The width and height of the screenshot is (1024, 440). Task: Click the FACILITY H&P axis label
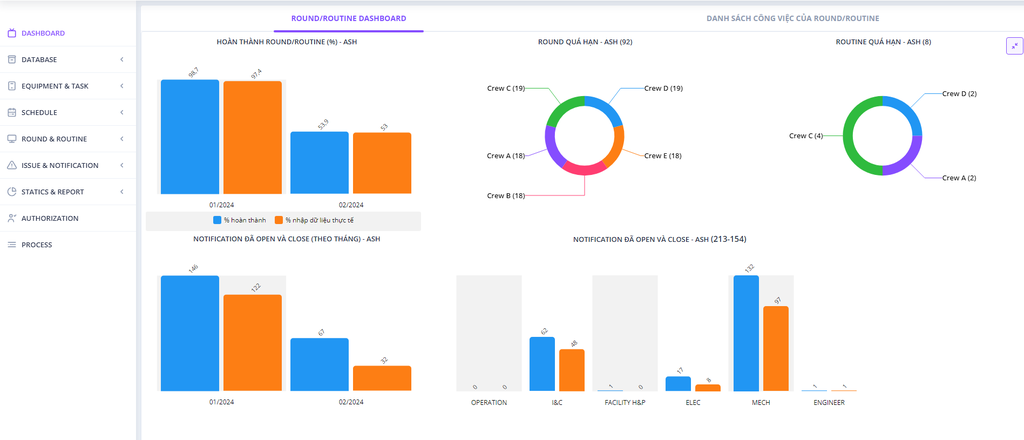[x=625, y=403]
